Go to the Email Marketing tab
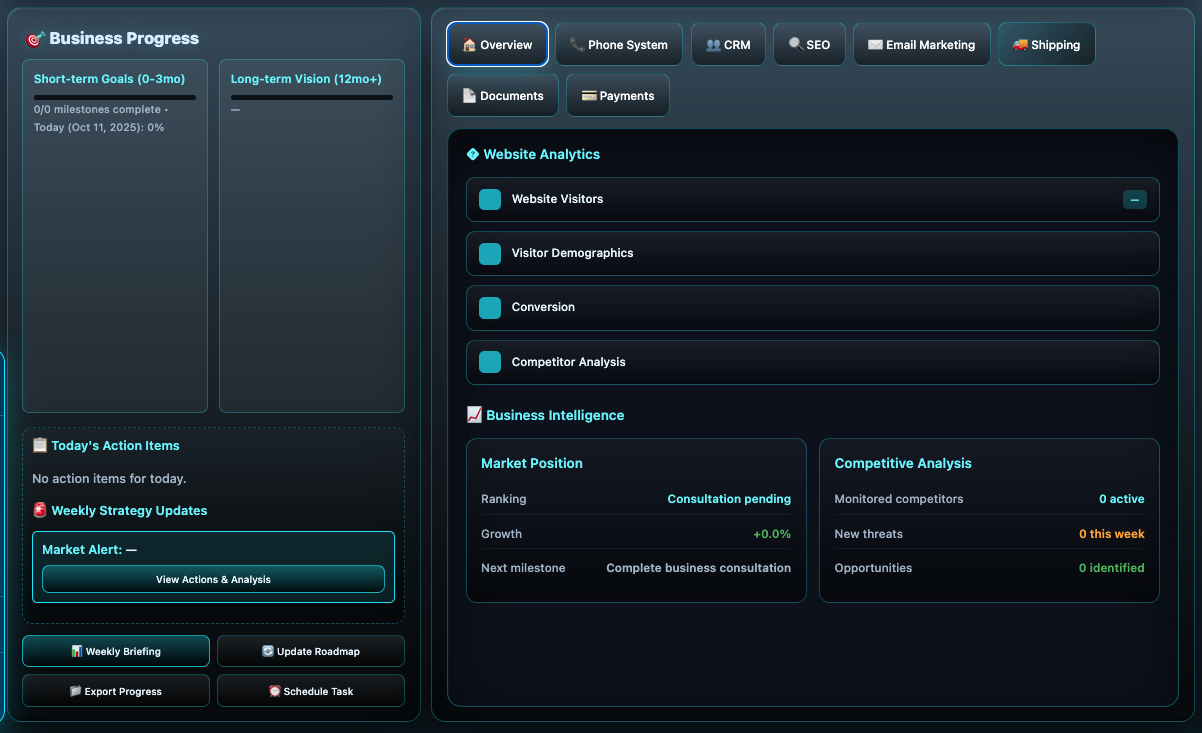 921,45
